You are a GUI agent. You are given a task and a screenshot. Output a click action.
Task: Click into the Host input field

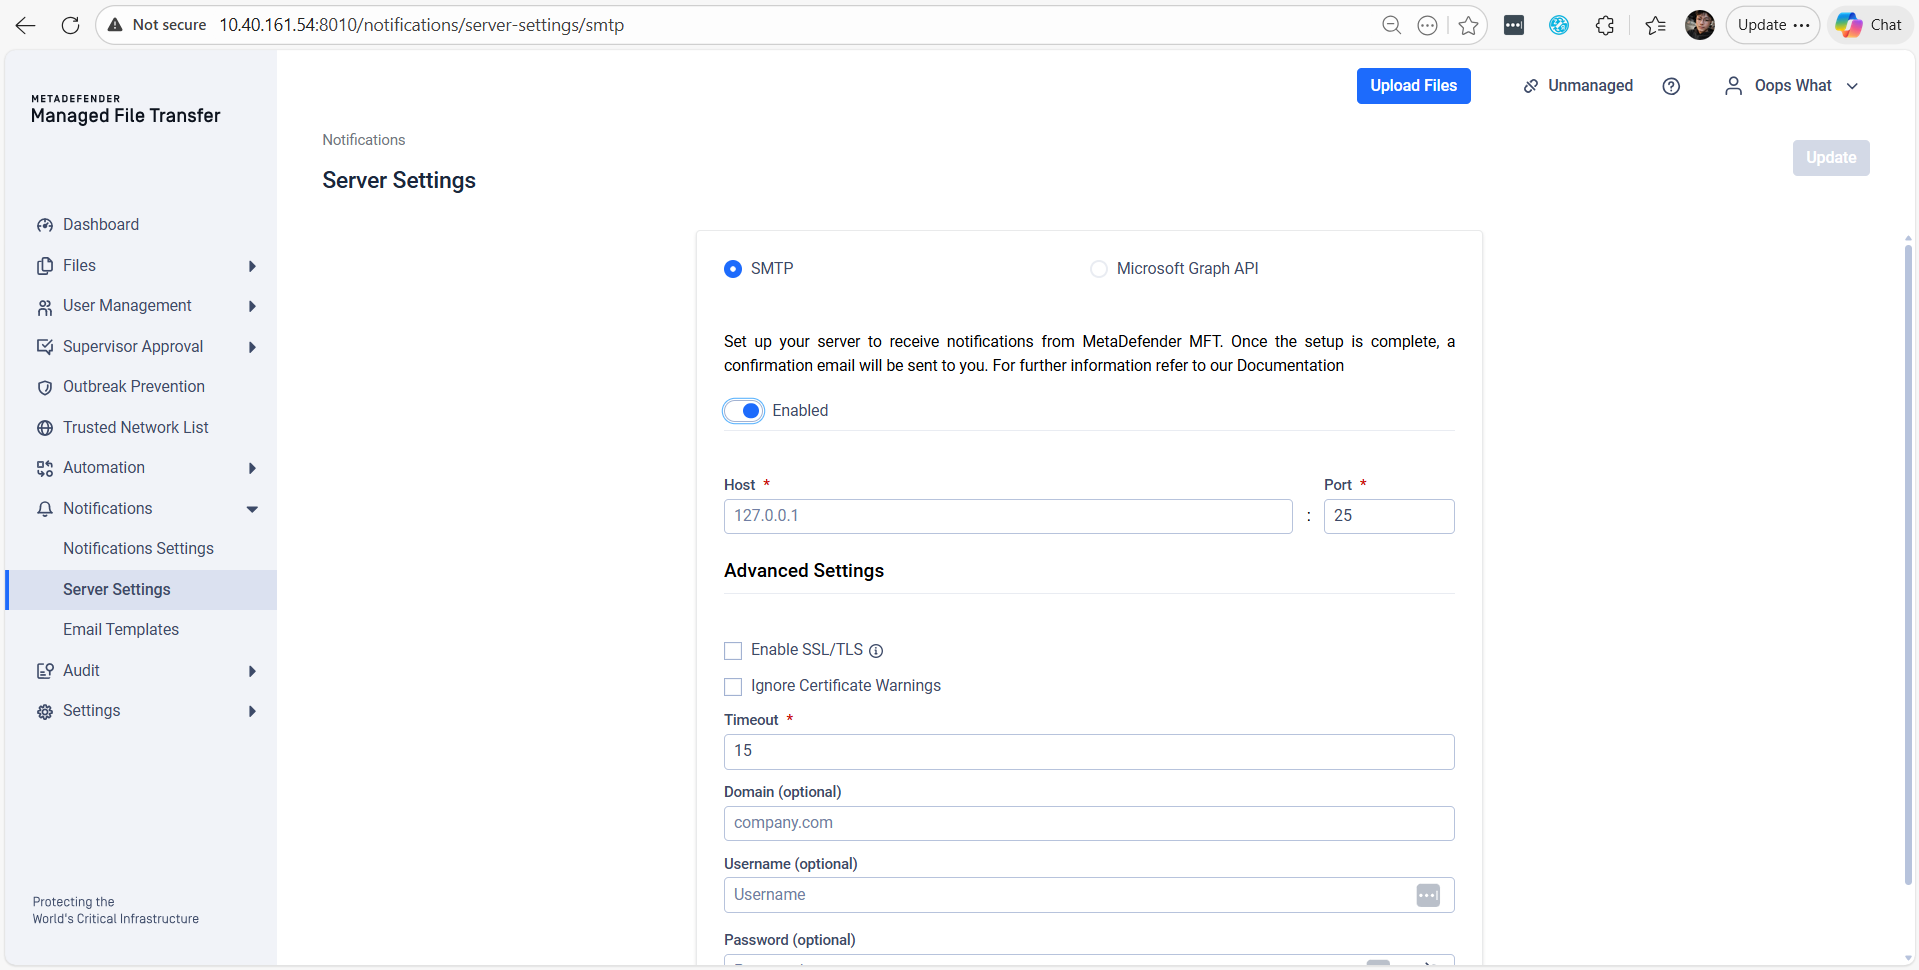(x=1007, y=516)
